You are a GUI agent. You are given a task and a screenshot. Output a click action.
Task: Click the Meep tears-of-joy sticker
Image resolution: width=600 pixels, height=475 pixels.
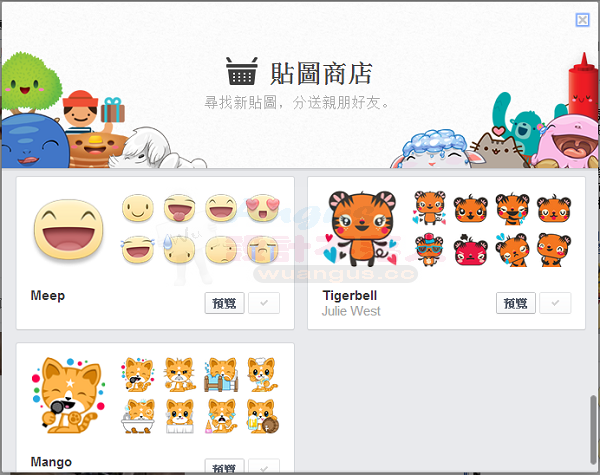pyautogui.click(x=137, y=250)
